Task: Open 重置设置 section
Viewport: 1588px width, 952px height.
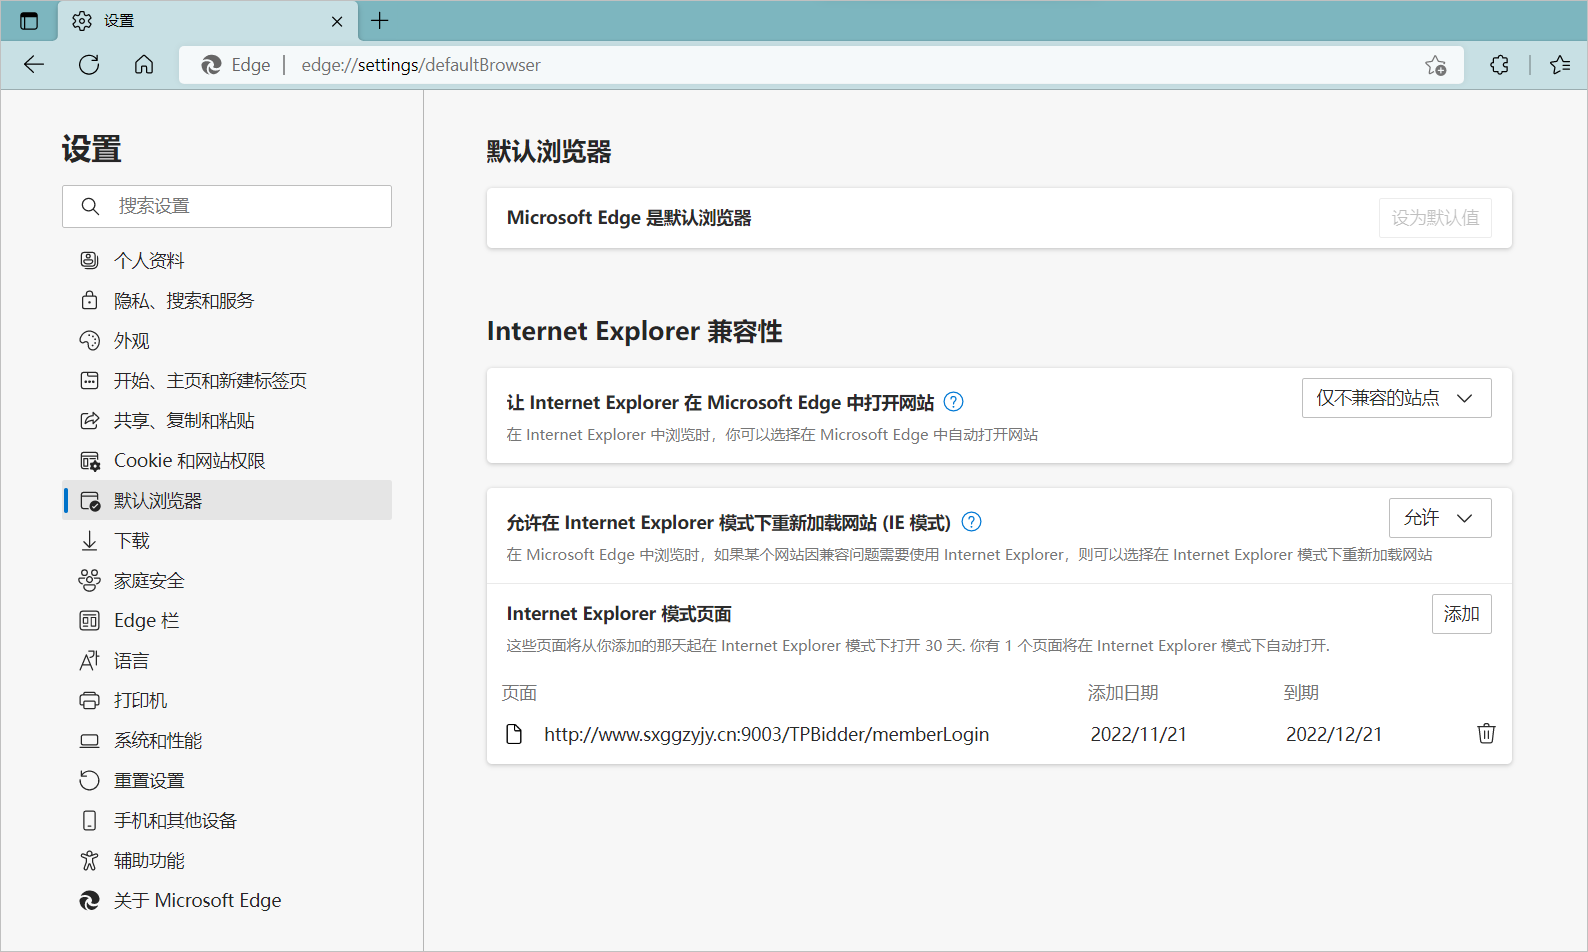Action: (x=227, y=780)
